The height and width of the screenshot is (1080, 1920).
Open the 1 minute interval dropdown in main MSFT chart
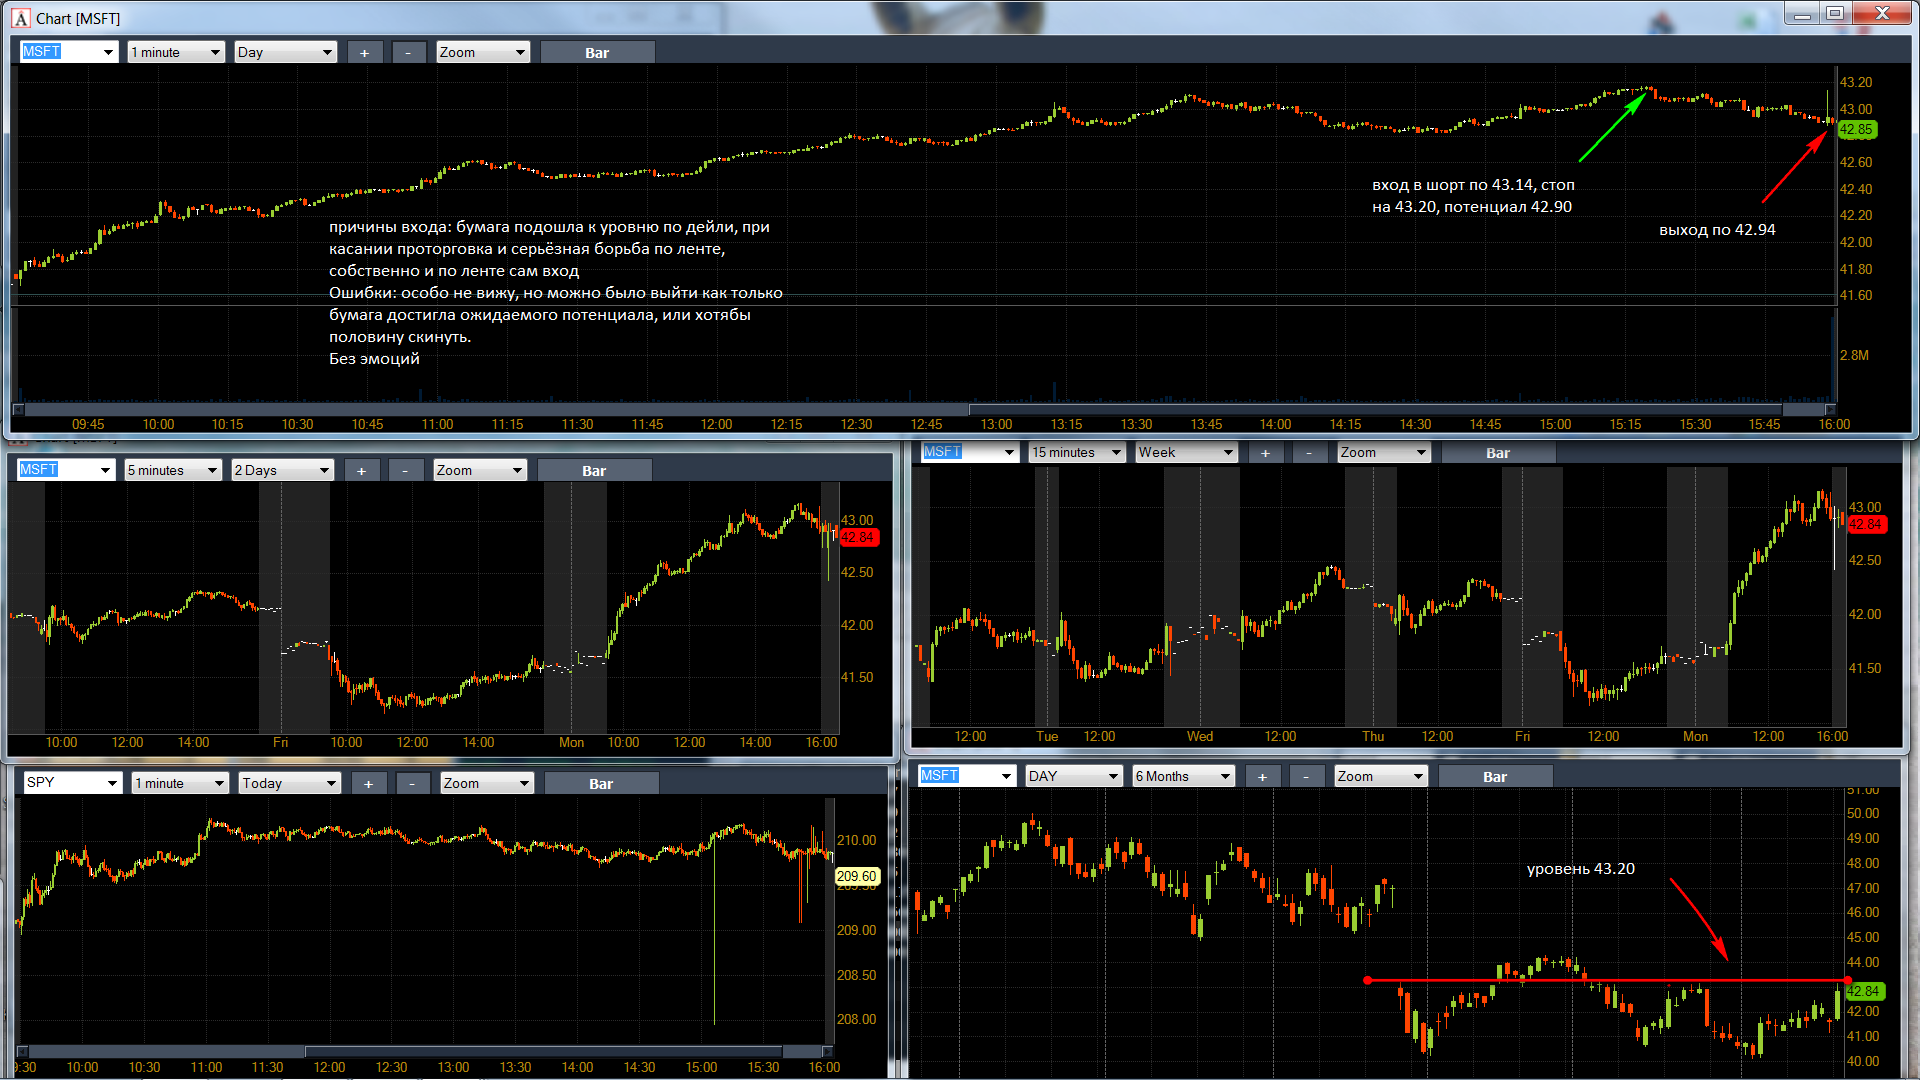(x=176, y=52)
